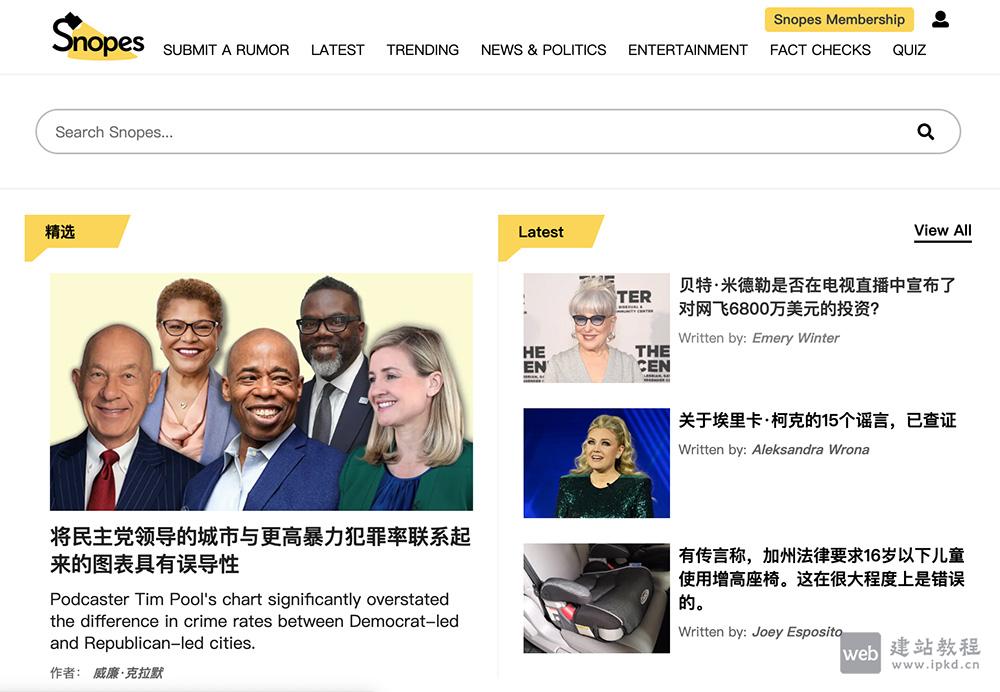Screen dimensions: 1000x692
Task: Select FACT CHECKS from the navigation
Action: [819, 50]
